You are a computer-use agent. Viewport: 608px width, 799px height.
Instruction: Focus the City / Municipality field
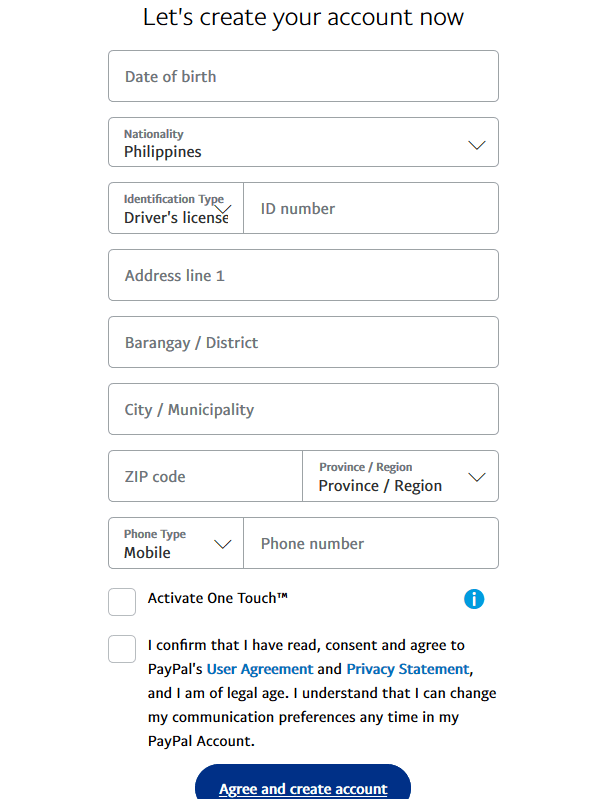pyautogui.click(x=303, y=410)
